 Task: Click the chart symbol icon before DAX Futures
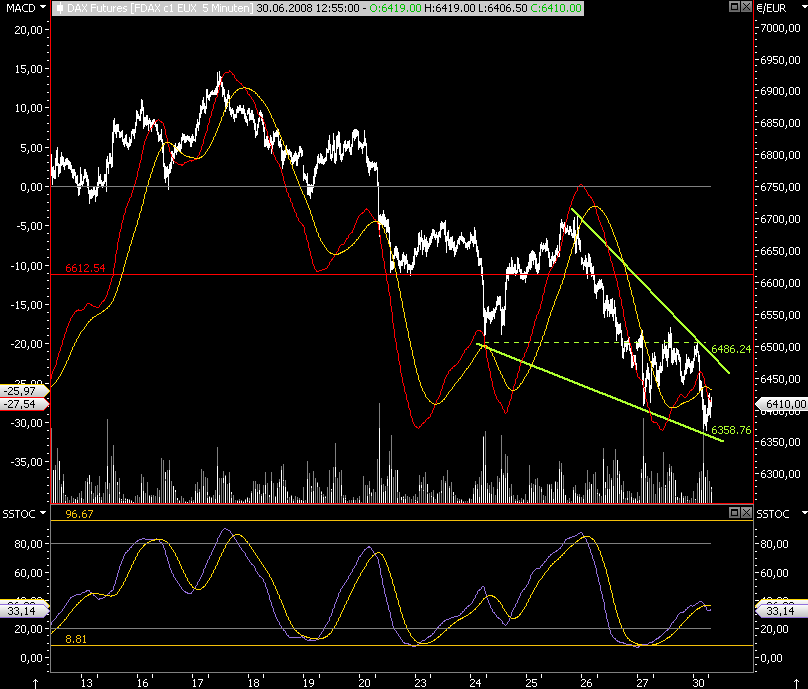[60, 8]
